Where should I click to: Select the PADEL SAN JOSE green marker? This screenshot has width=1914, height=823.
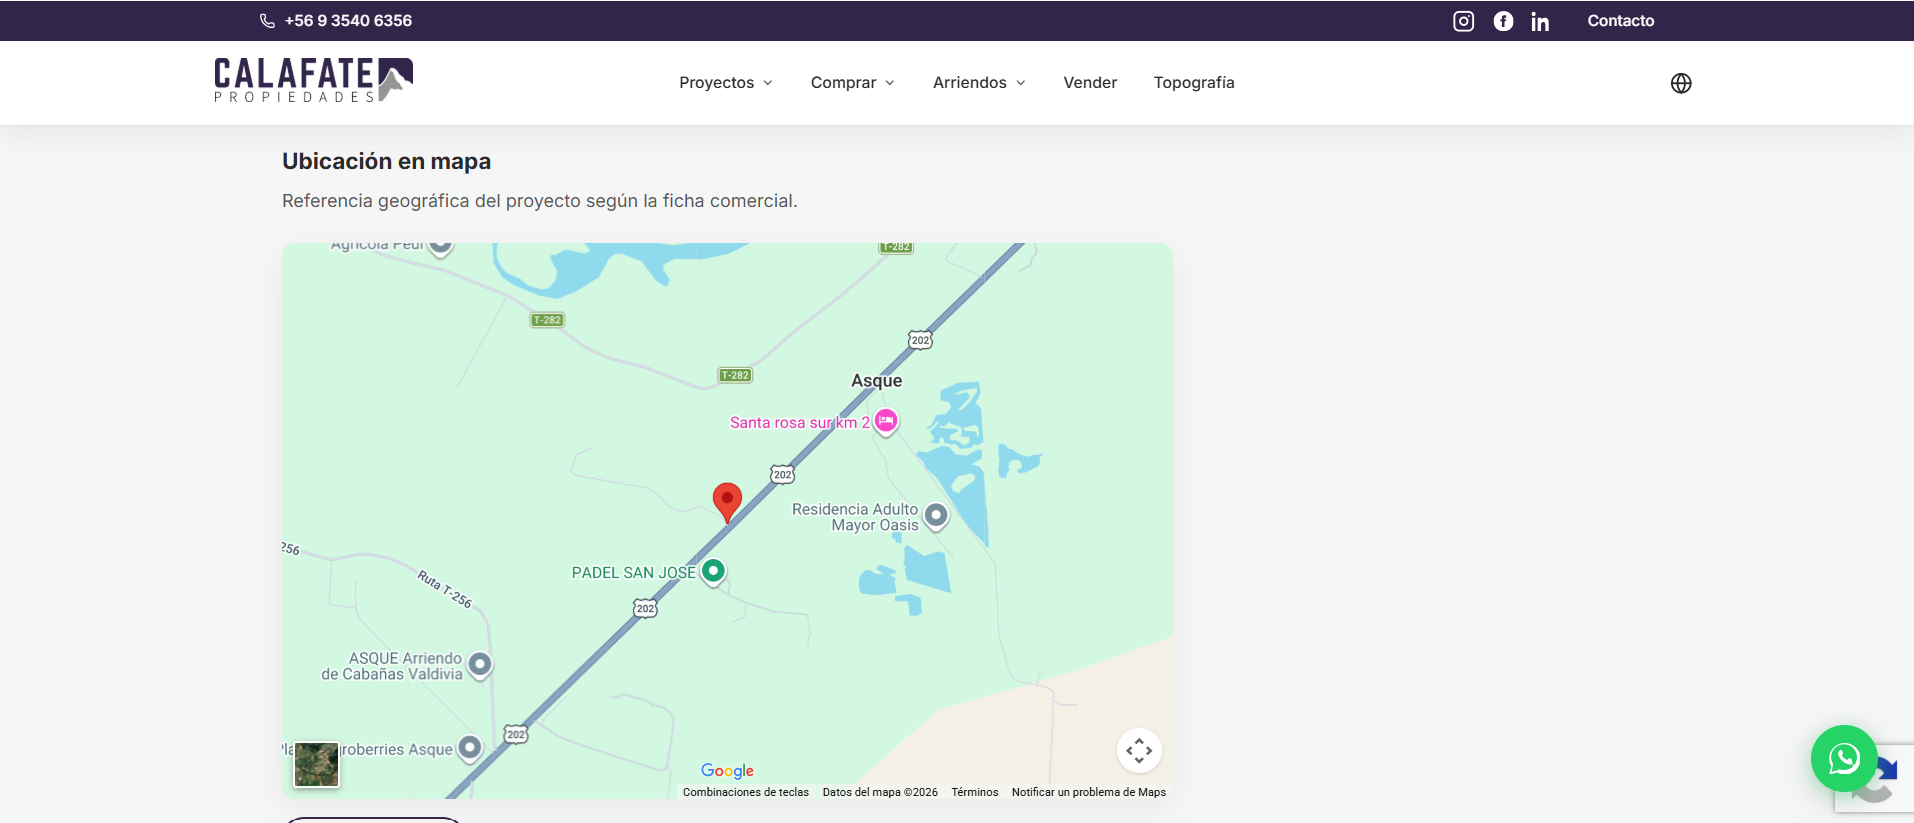[713, 572]
